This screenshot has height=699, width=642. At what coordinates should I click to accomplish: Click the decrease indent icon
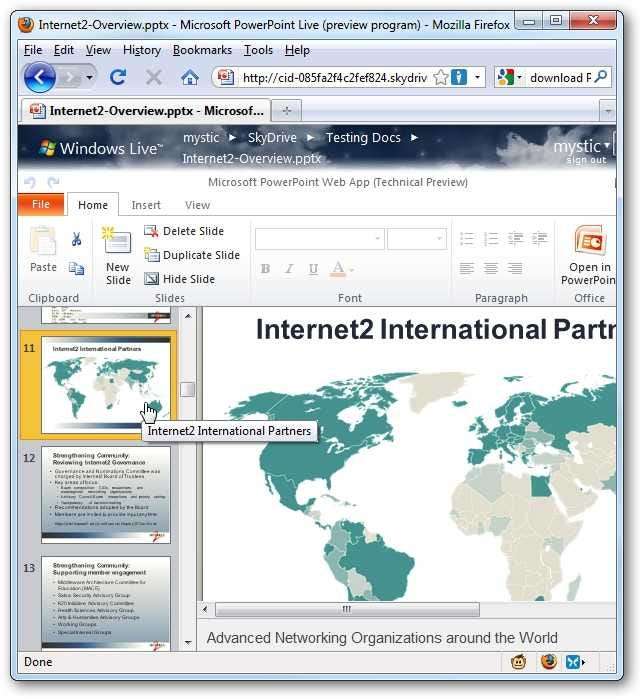pyautogui.click(x=515, y=239)
